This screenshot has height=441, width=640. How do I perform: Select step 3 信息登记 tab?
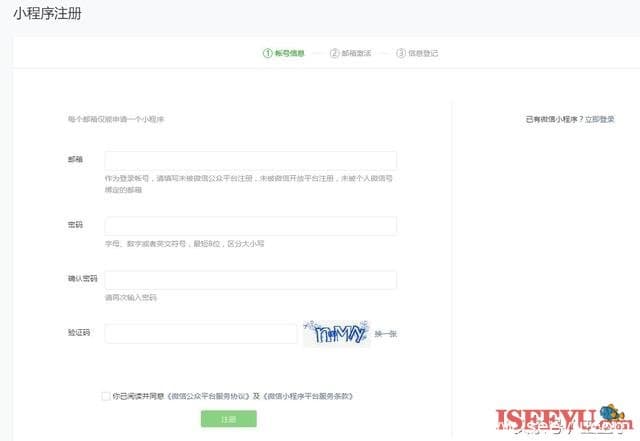tap(417, 53)
